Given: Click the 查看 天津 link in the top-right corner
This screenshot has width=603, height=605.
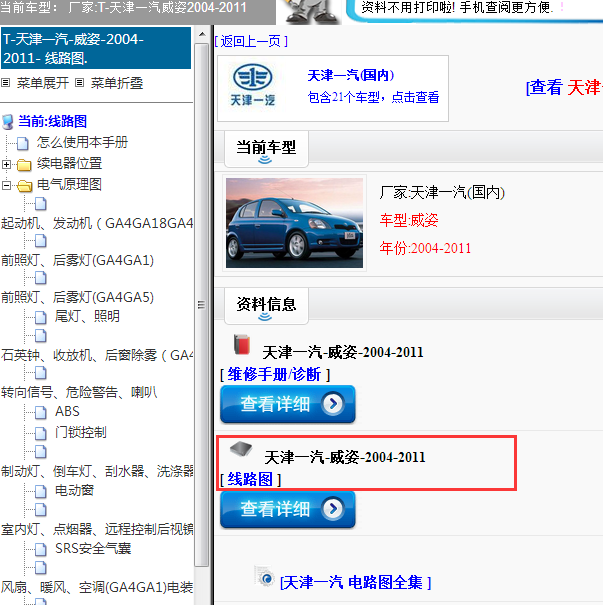Looking at the screenshot, I should point(564,87).
